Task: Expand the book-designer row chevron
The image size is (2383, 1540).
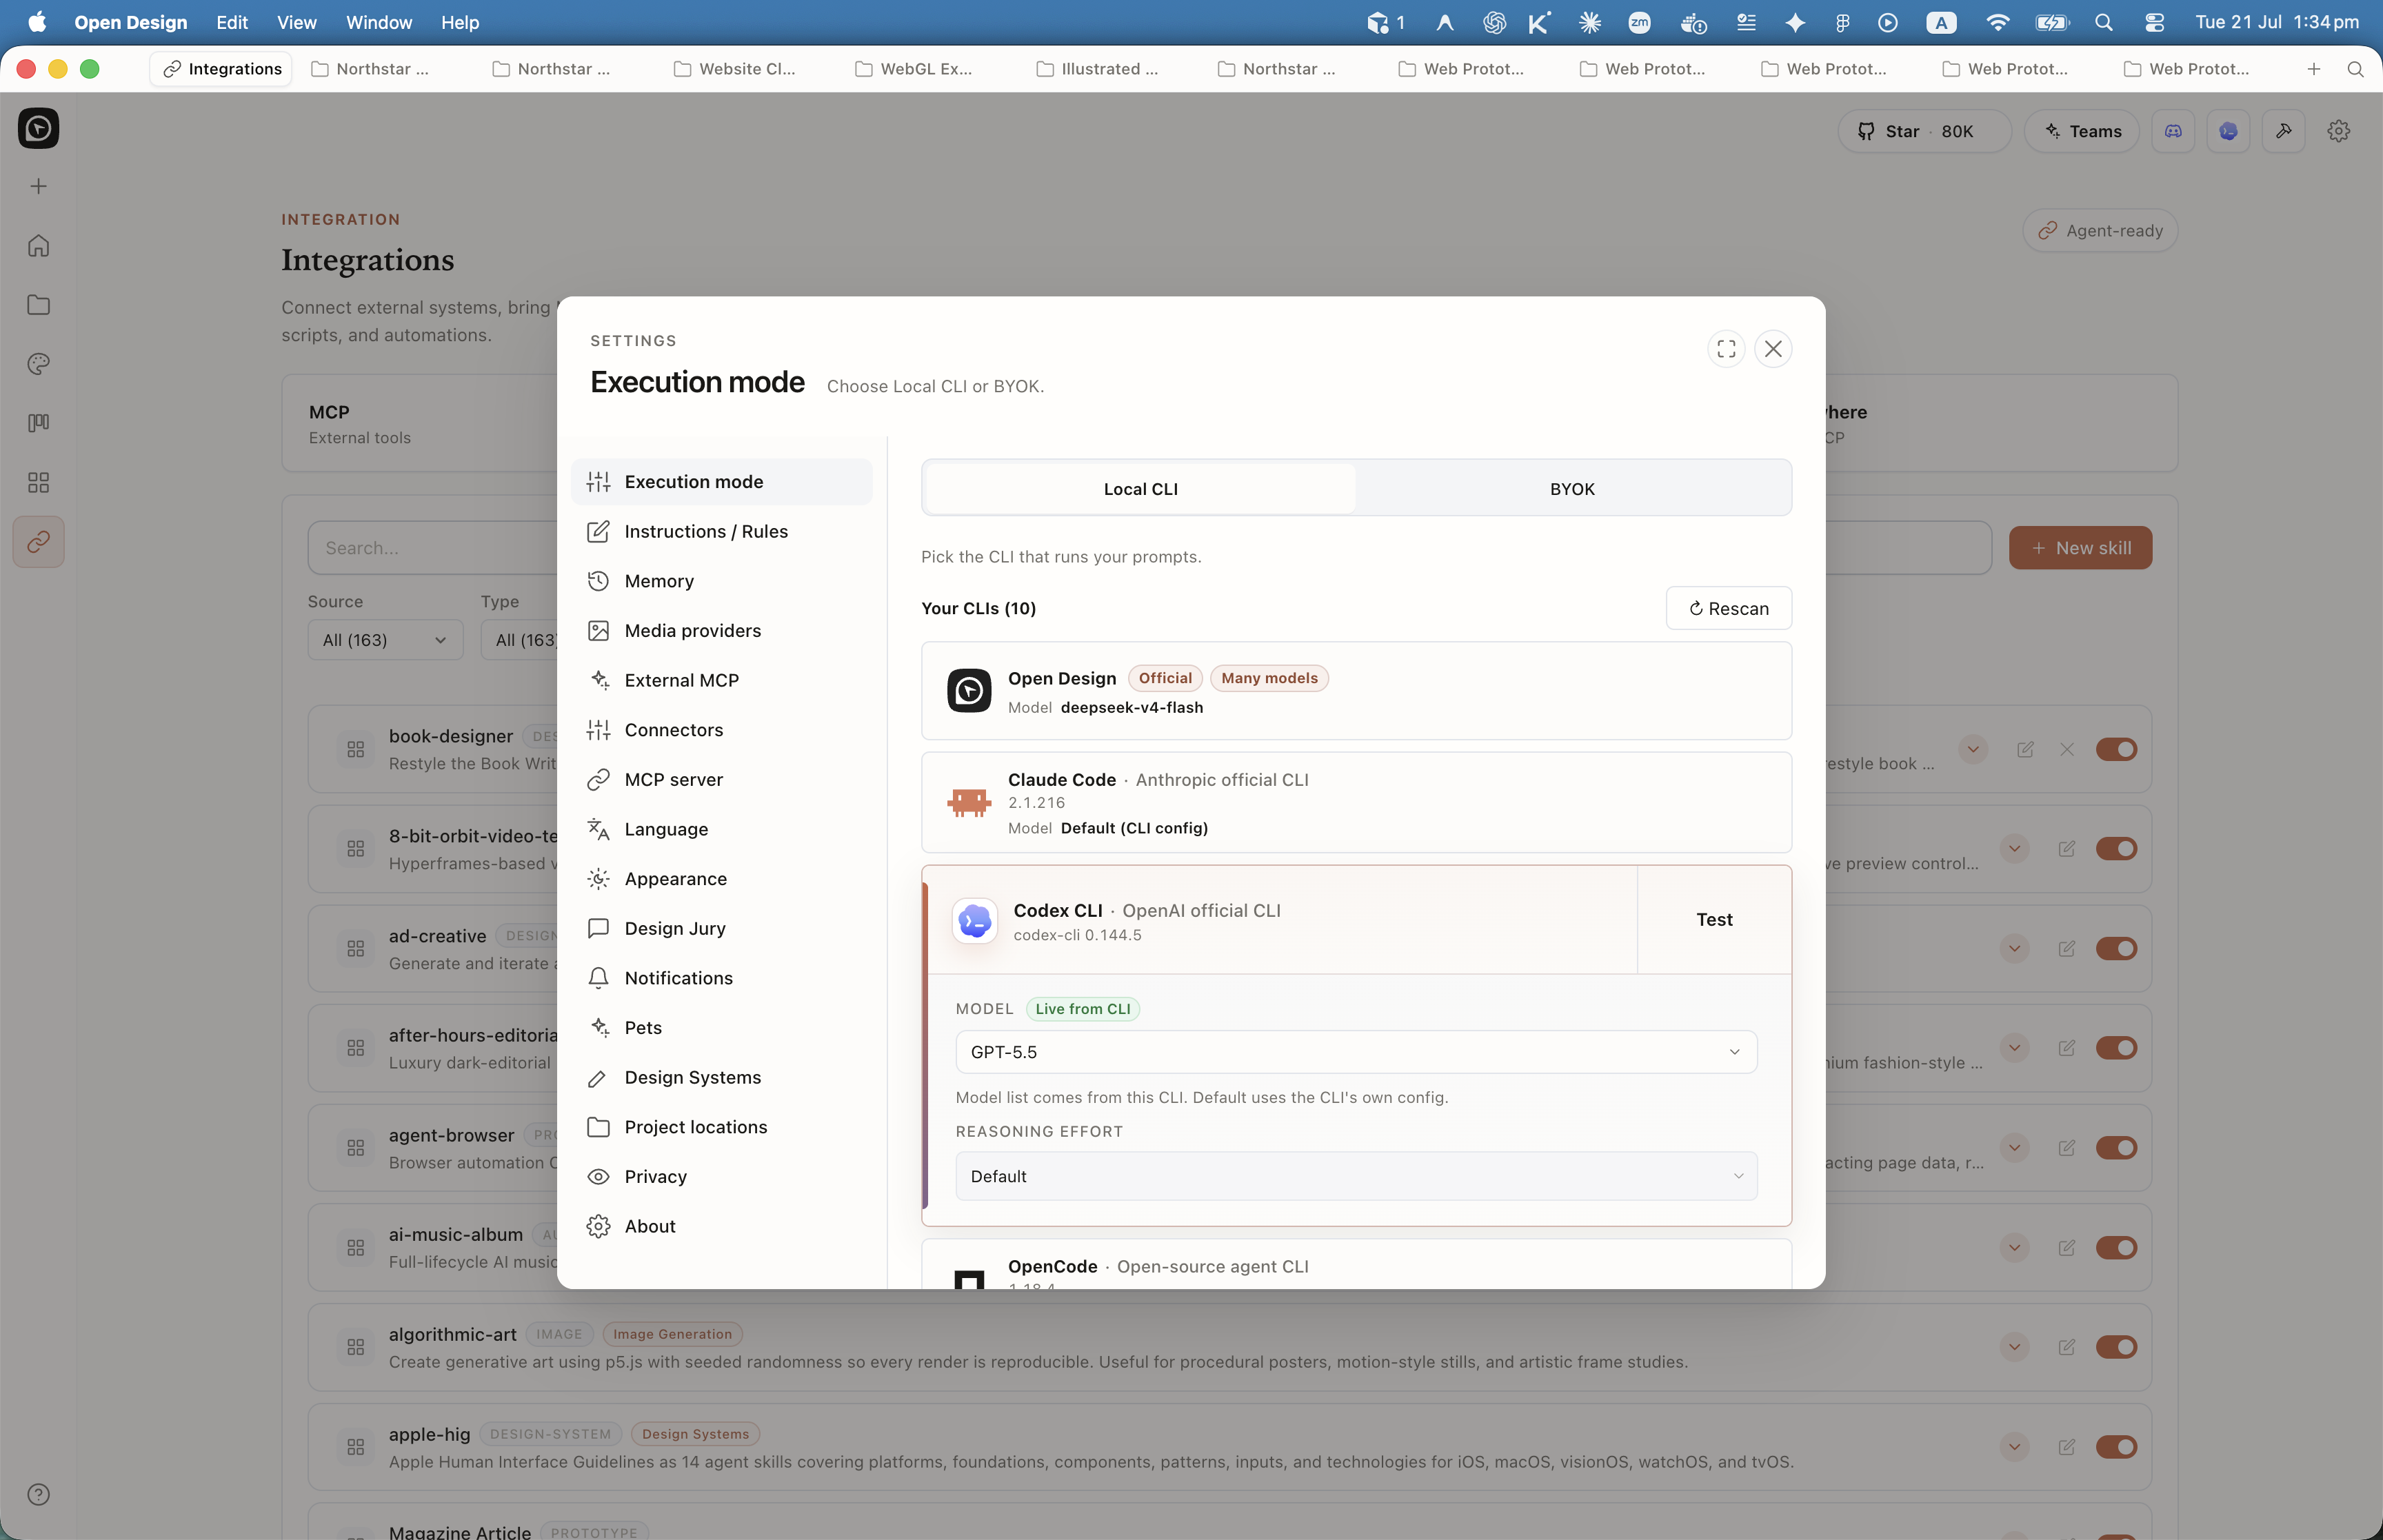Action: click(1973, 749)
